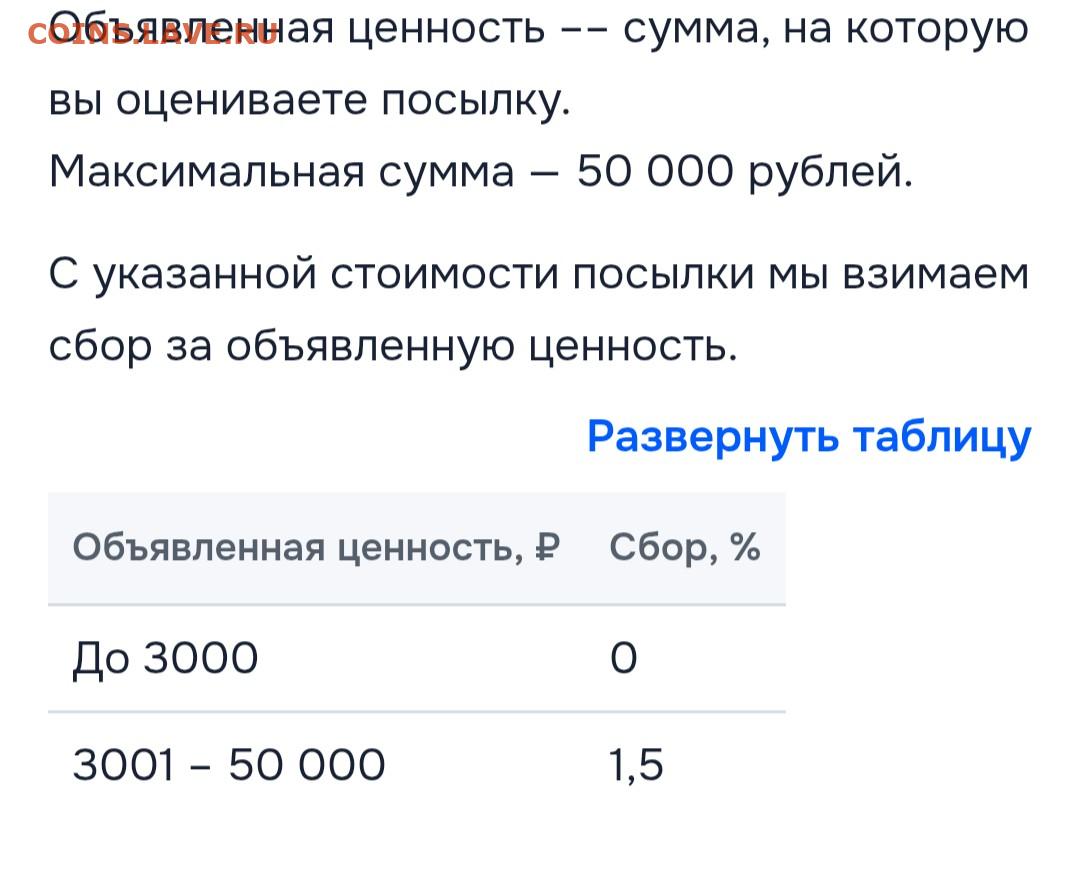Click the percent sign in the table header
Viewport: 1080px width, 896px height.
click(745, 548)
